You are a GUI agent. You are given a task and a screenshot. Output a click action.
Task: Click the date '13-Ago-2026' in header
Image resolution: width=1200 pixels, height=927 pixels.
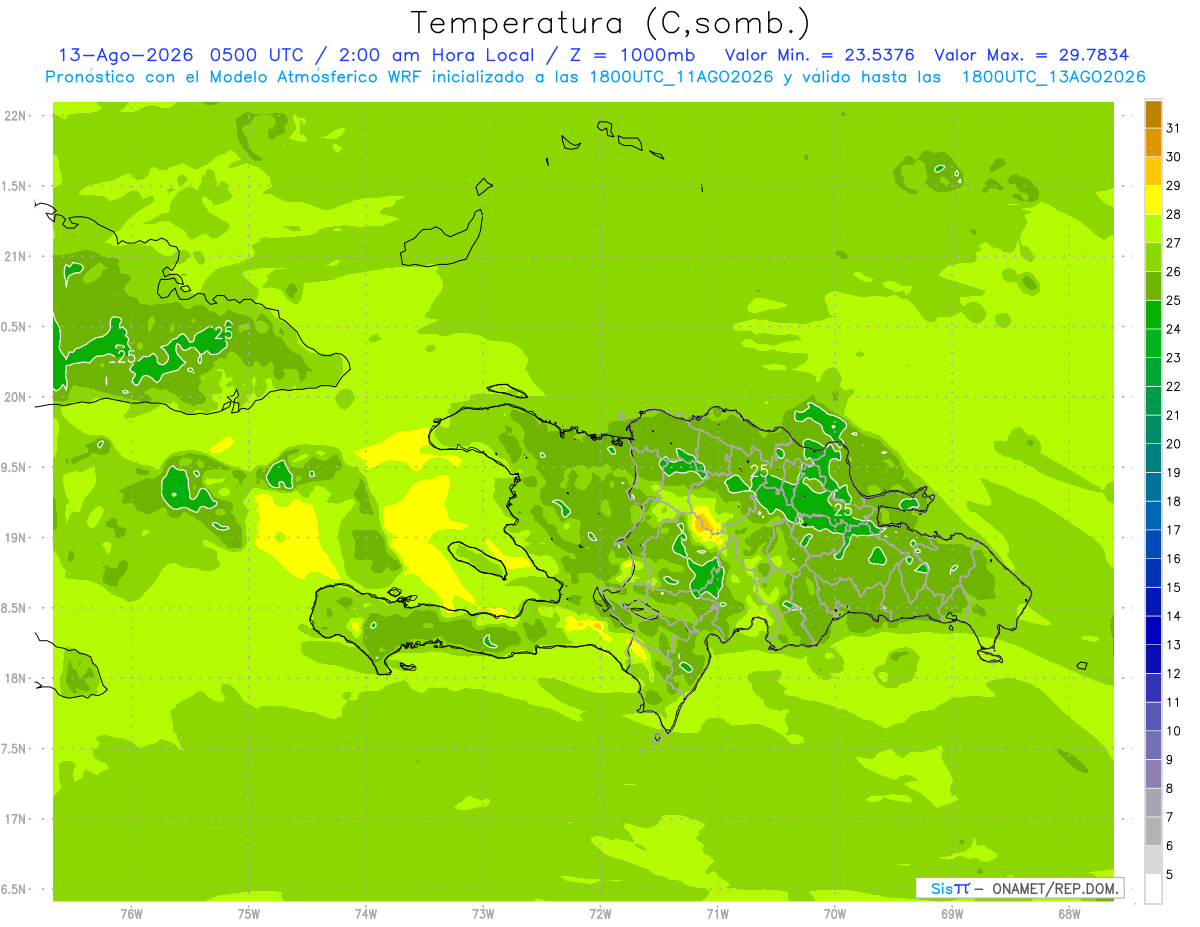127,55
